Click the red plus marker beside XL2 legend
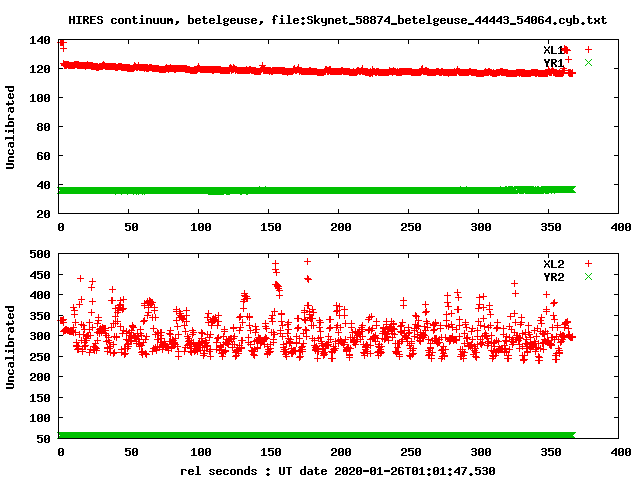 pos(588,263)
